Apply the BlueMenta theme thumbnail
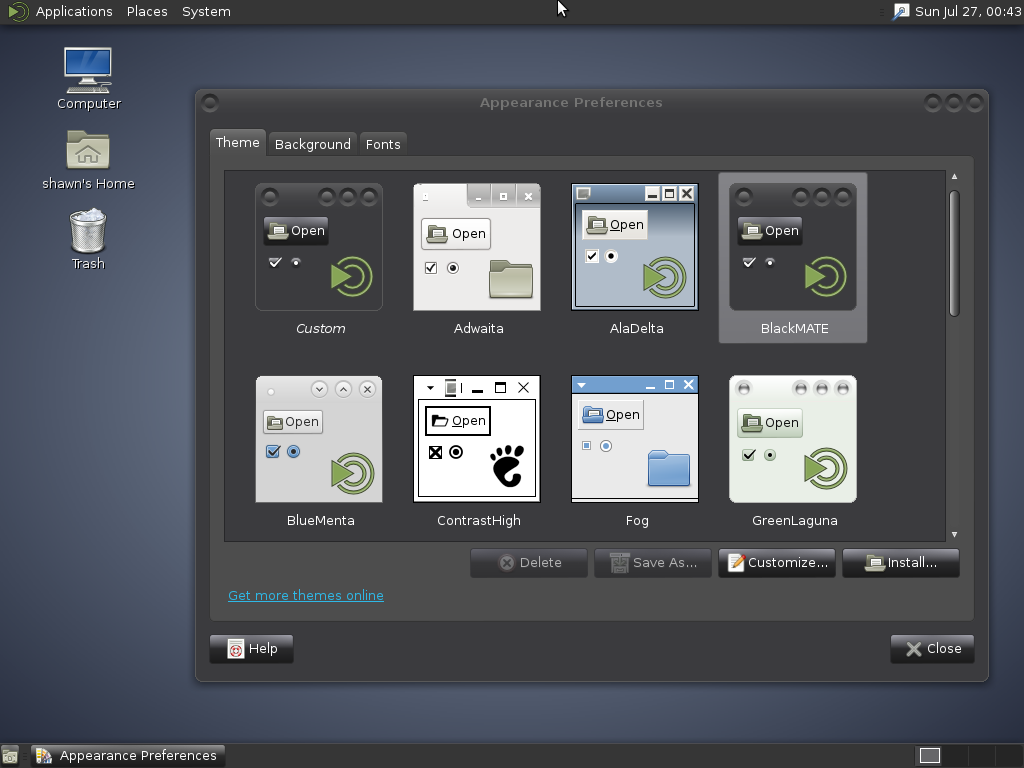 pos(319,439)
